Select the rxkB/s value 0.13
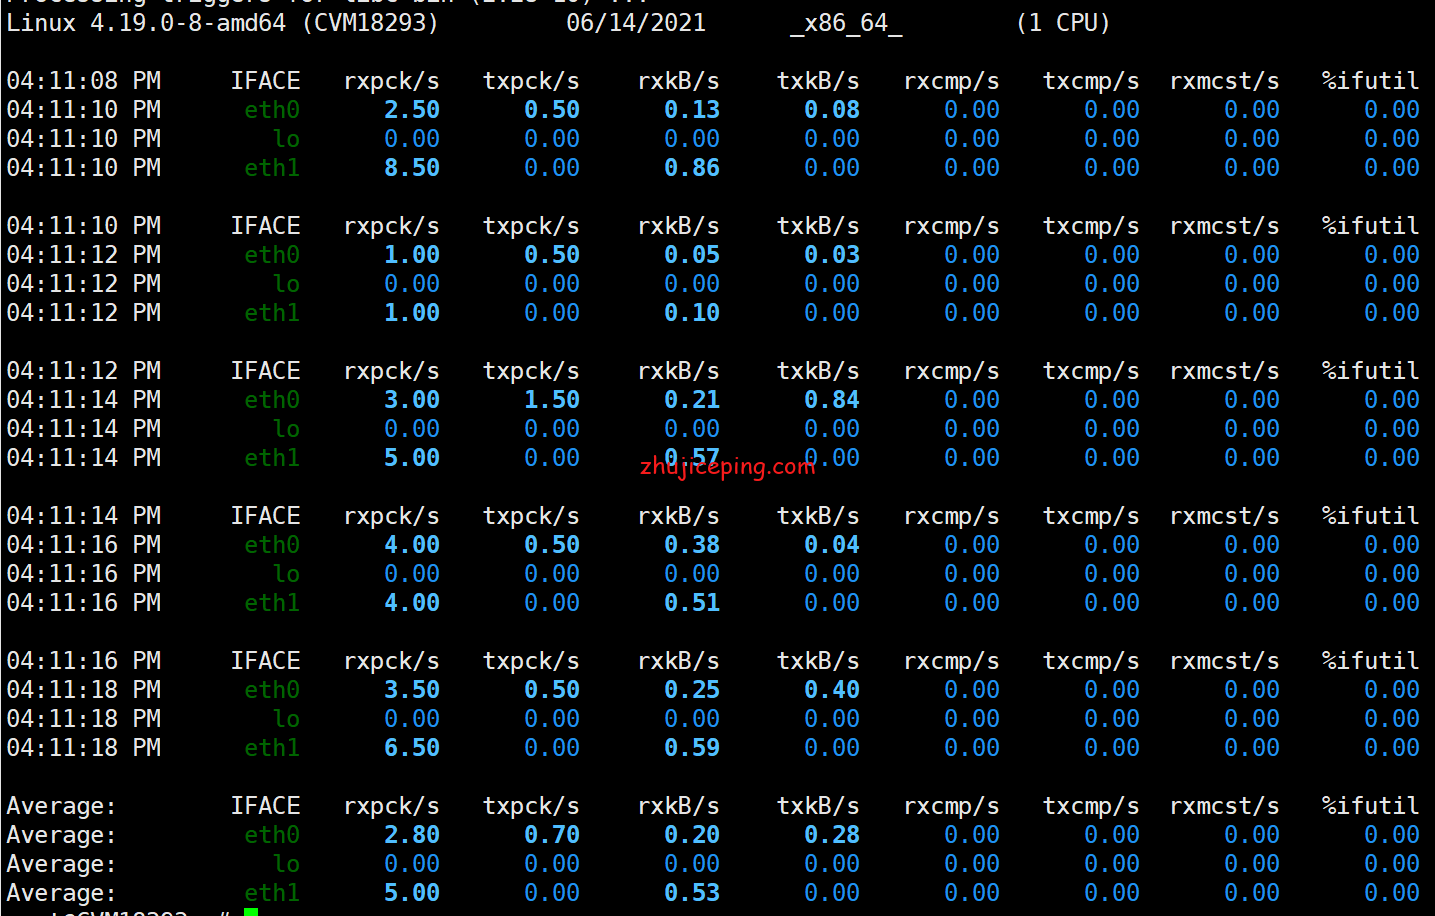This screenshot has height=916, width=1435. (692, 110)
